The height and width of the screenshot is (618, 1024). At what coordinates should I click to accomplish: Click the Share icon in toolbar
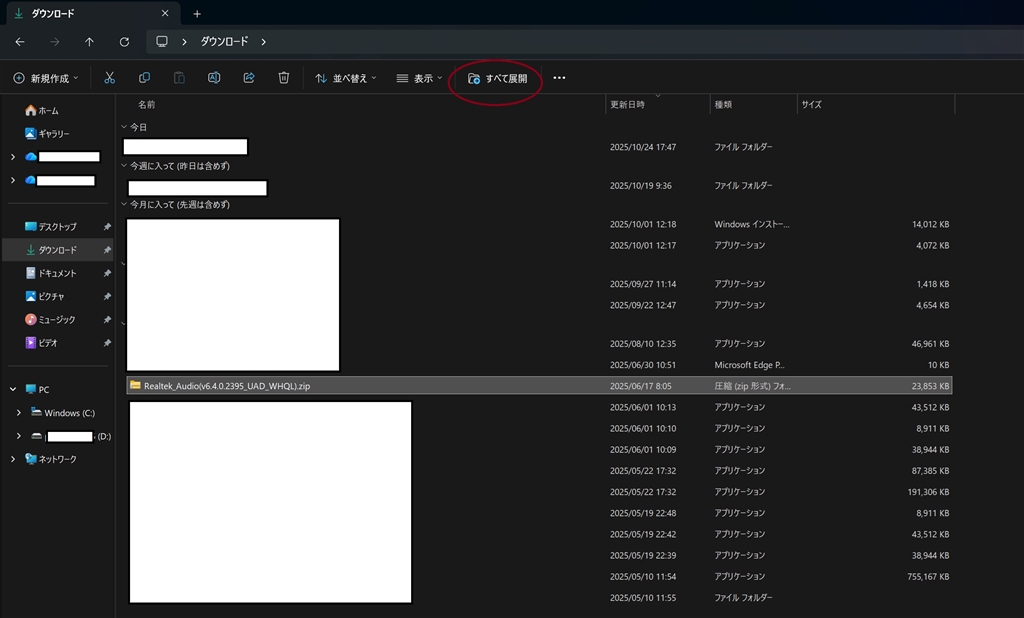(x=249, y=78)
